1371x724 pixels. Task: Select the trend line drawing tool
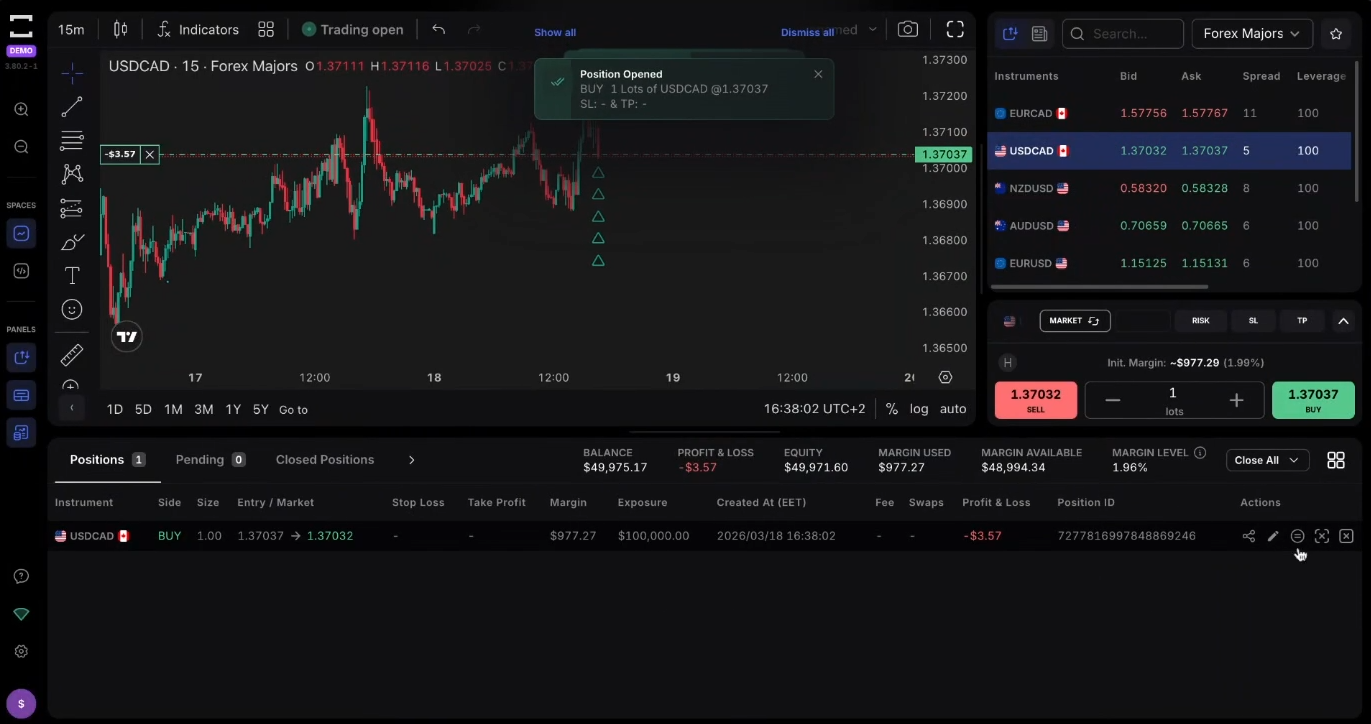pos(72,107)
